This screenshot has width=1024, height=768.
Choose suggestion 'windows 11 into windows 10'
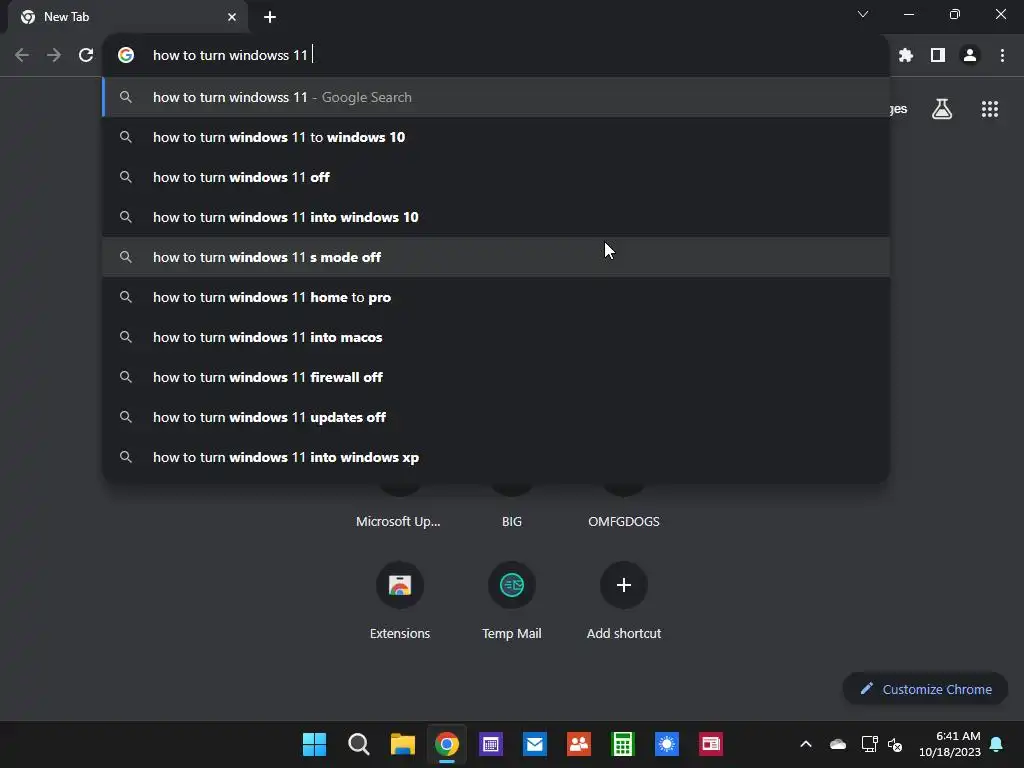pyautogui.click(x=496, y=217)
